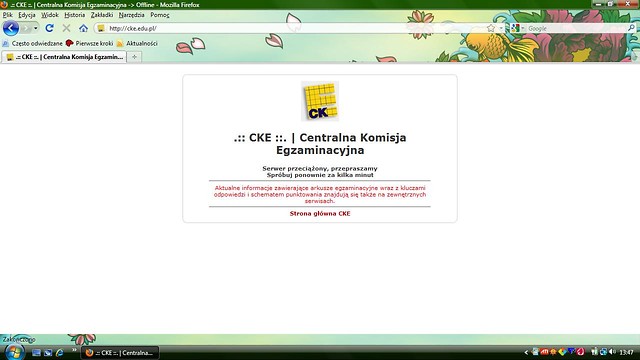Reload the page with the refresh icon
The image size is (640, 360).
coord(49,28)
